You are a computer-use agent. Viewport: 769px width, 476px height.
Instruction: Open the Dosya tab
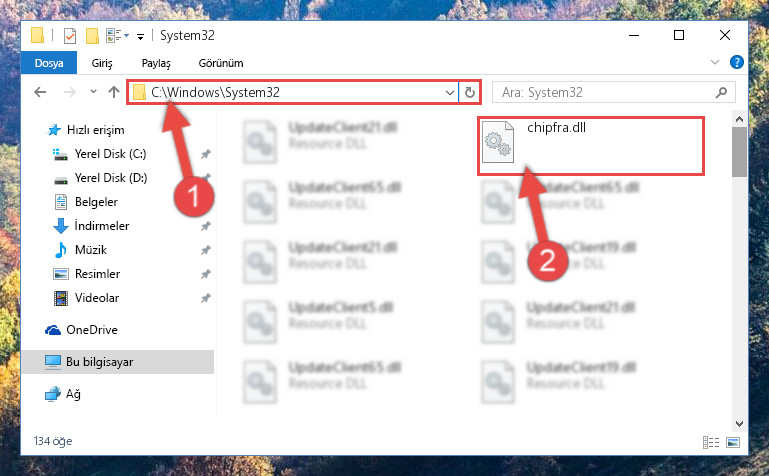pyautogui.click(x=49, y=63)
